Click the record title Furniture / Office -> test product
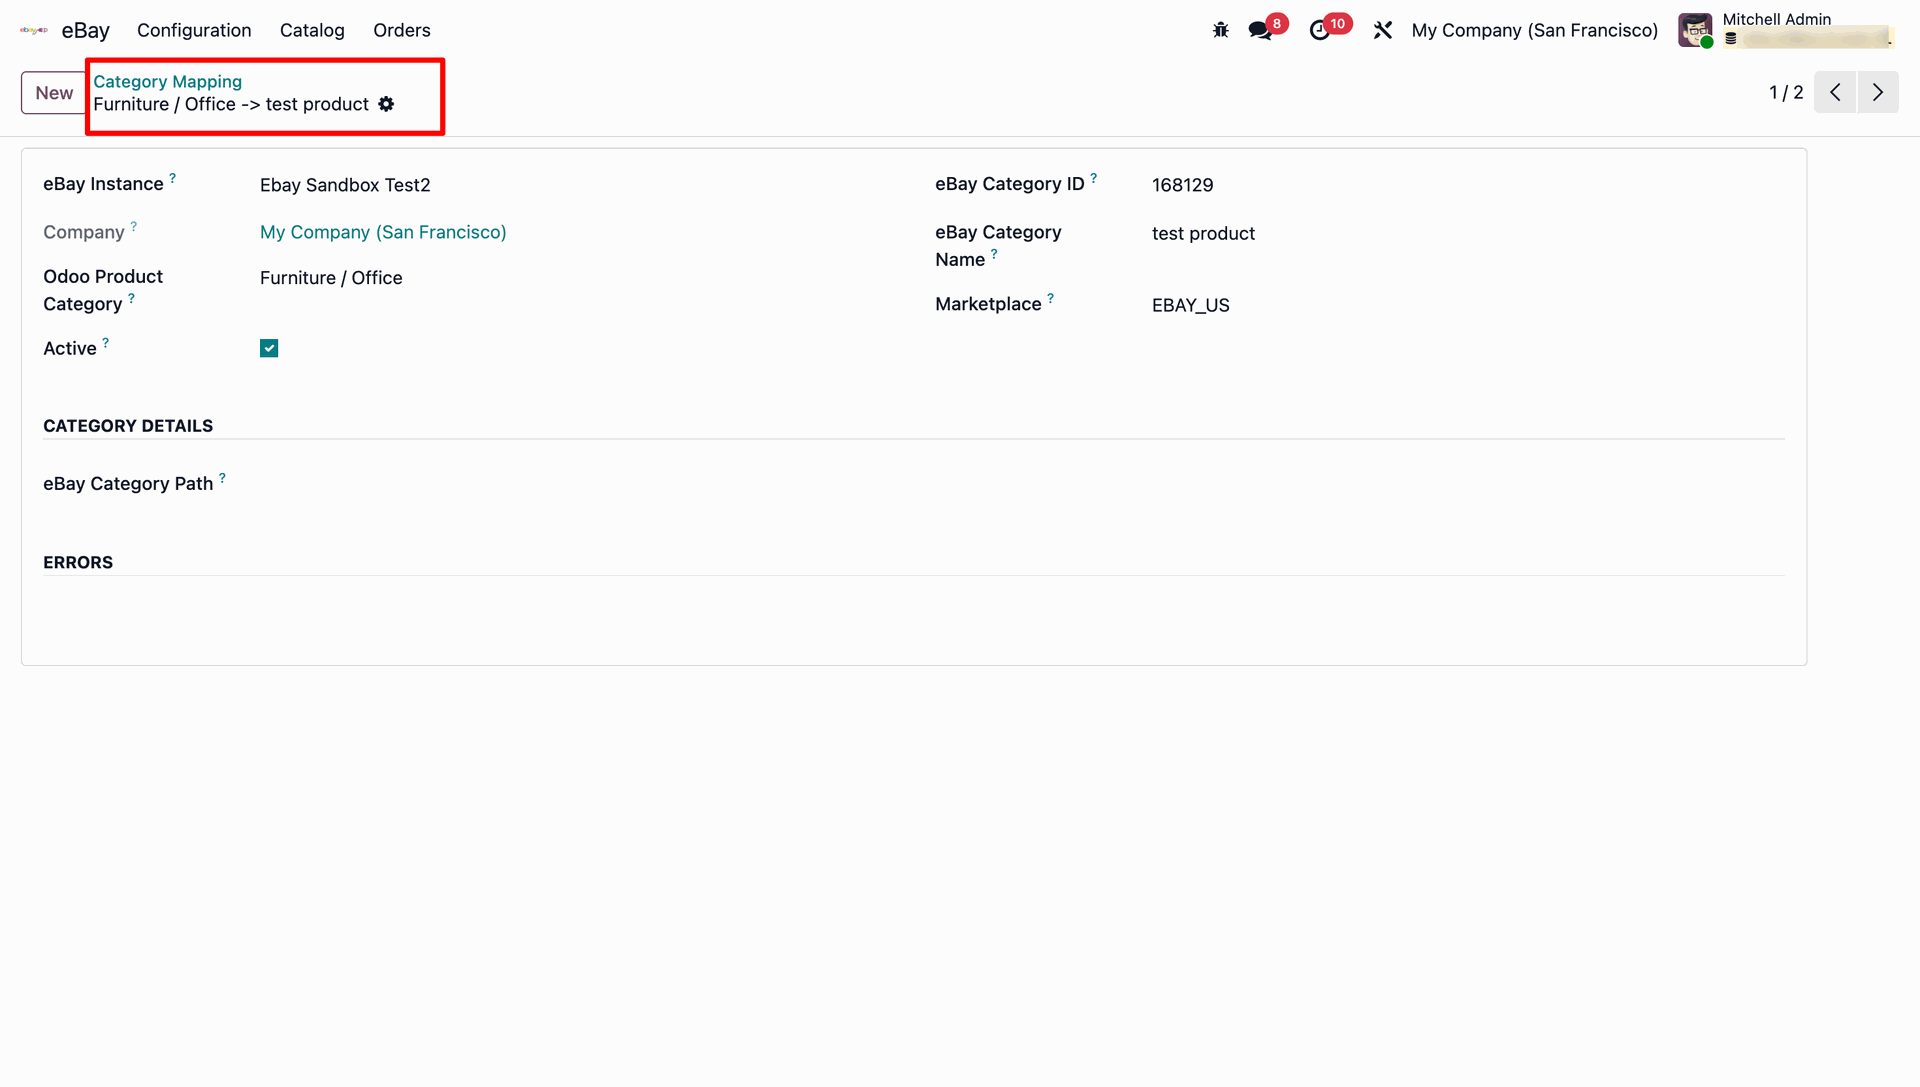 (231, 104)
